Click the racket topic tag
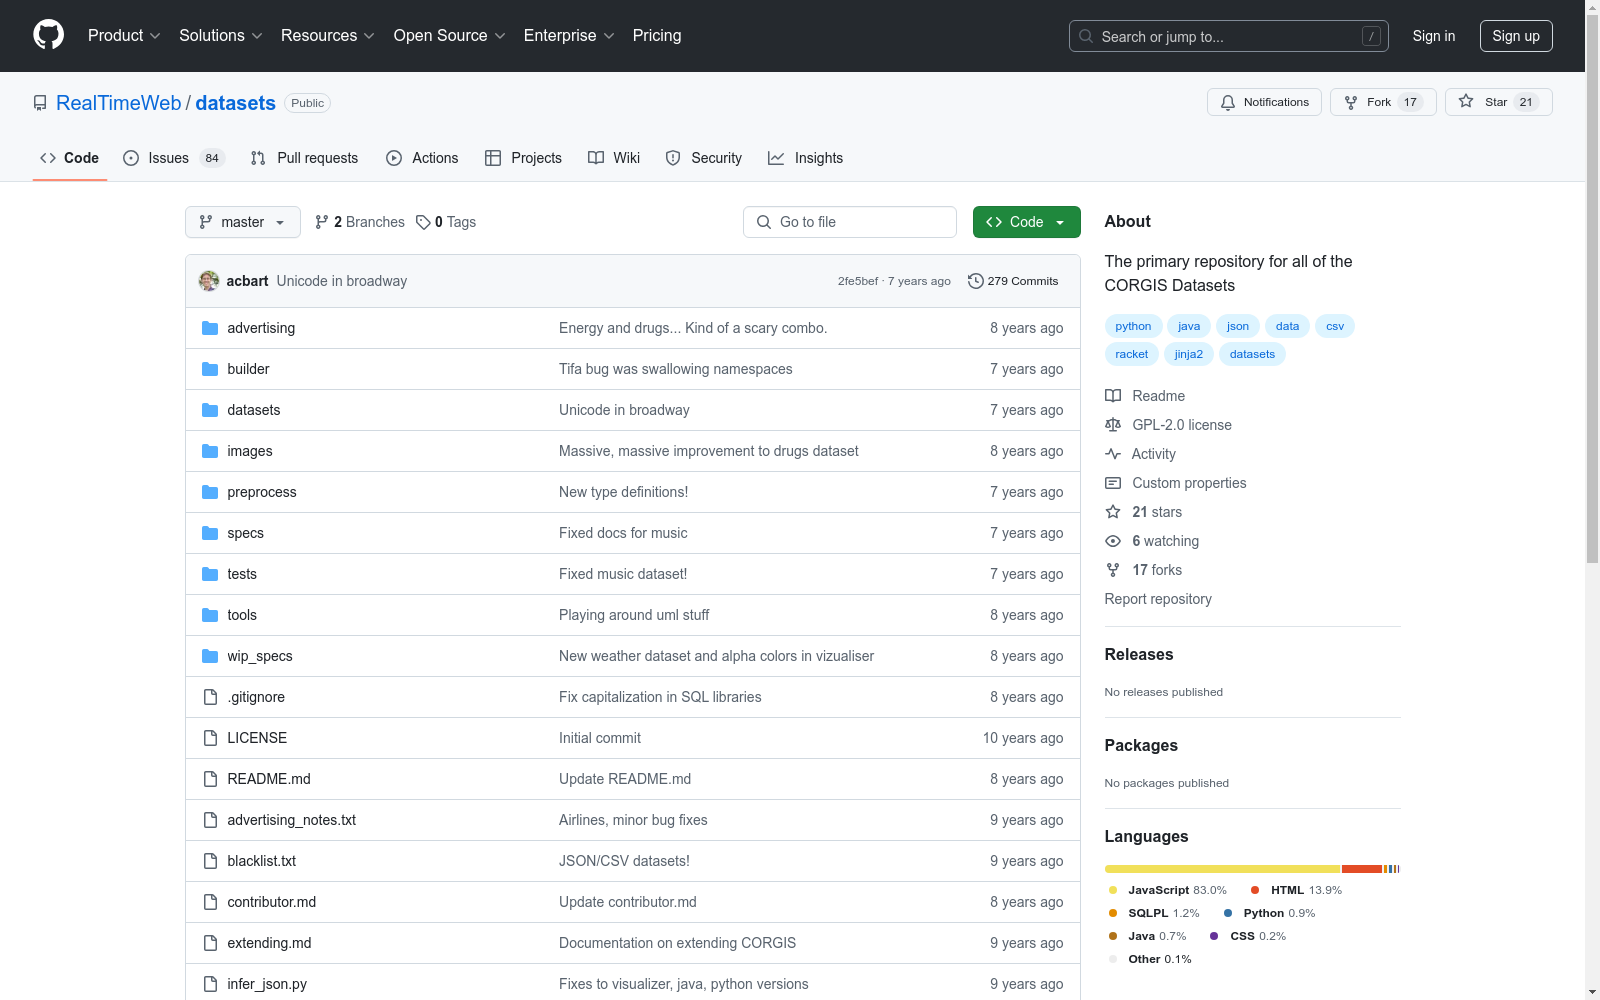 point(1132,354)
